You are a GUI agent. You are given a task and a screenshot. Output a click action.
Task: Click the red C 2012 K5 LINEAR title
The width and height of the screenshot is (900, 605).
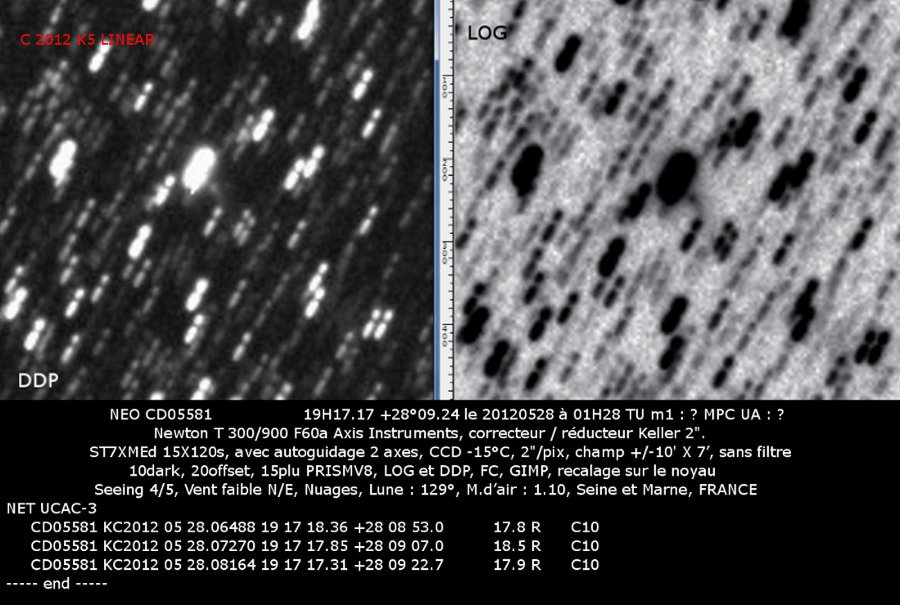point(86,40)
